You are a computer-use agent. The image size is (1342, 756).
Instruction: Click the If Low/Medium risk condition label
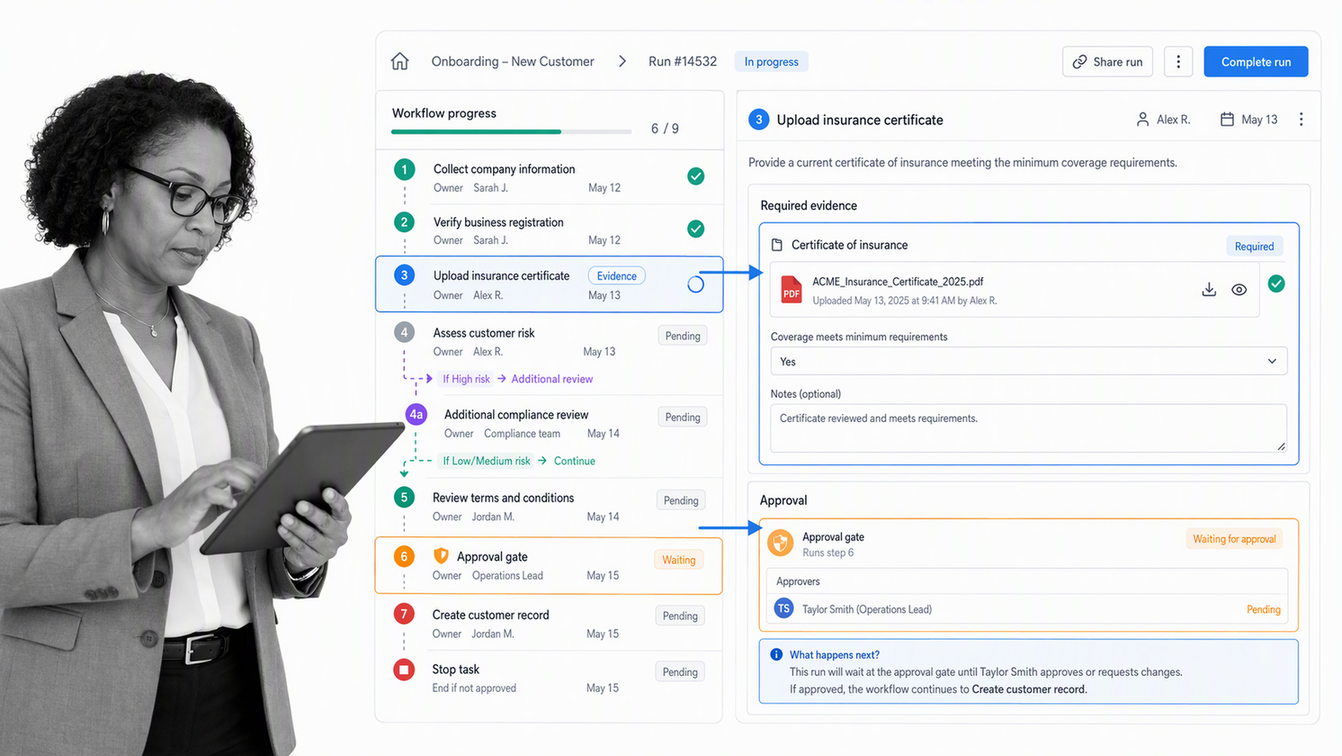click(x=487, y=461)
